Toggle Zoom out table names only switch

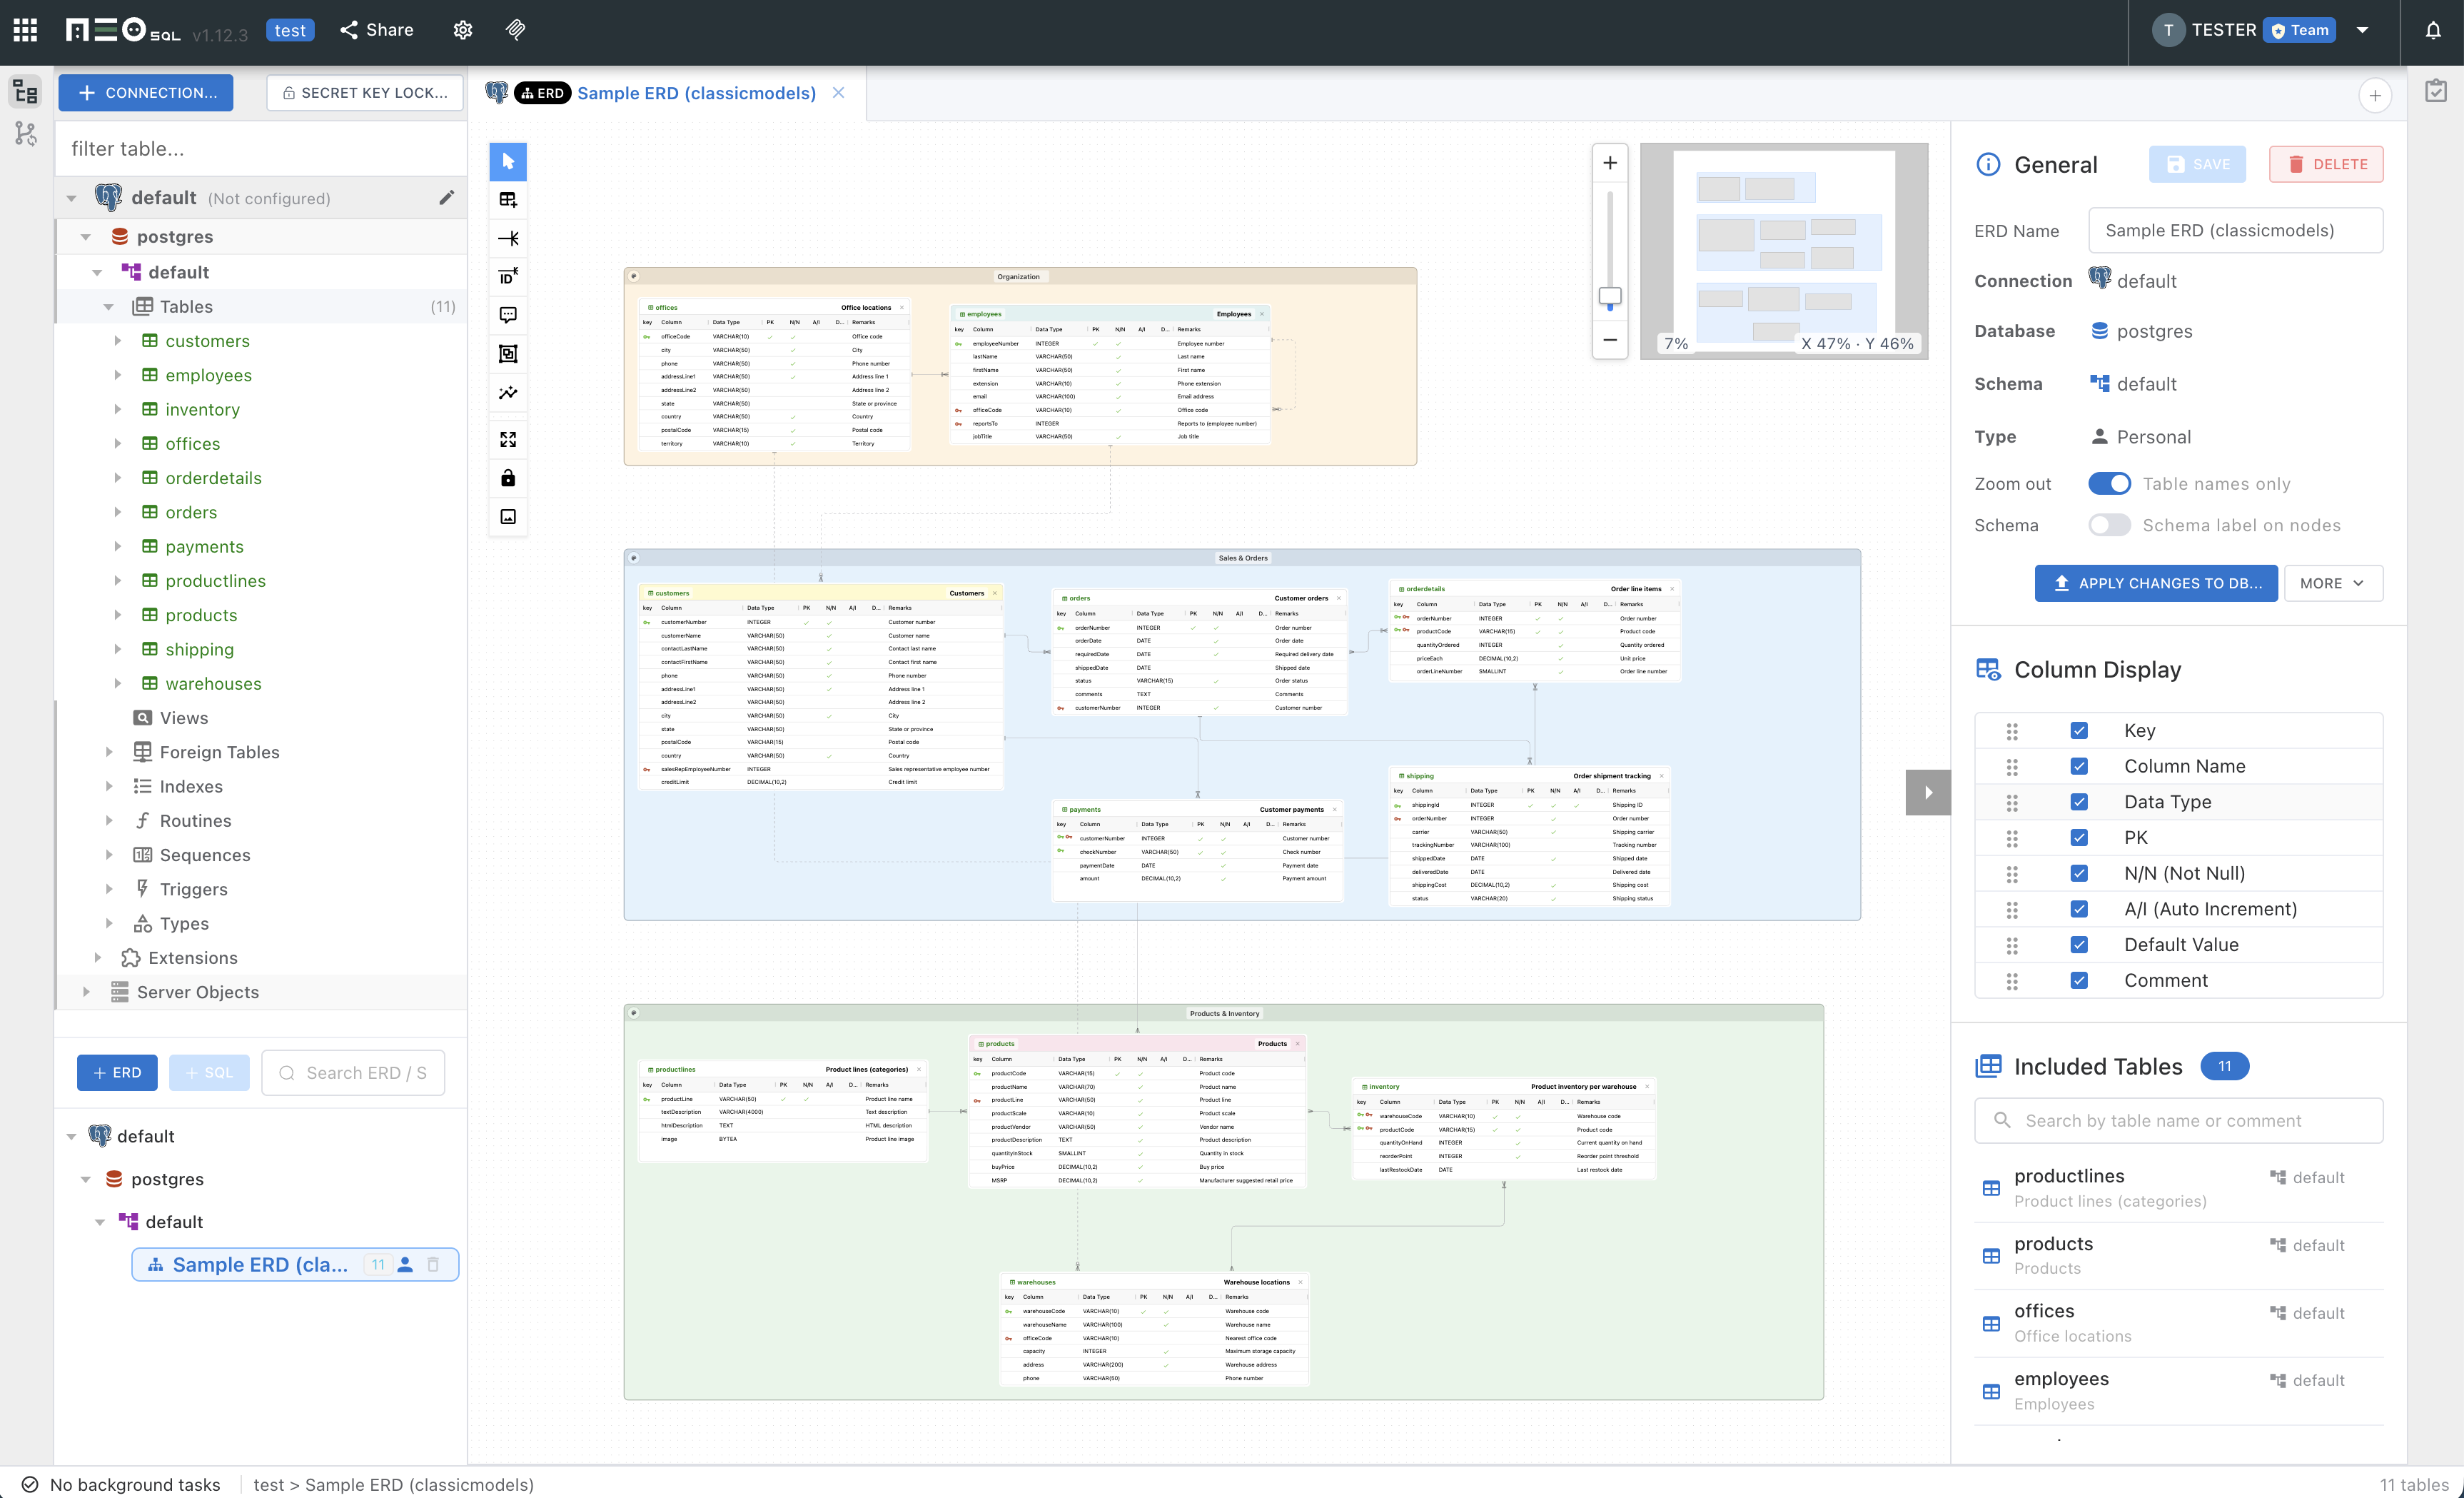pyautogui.click(x=2109, y=484)
